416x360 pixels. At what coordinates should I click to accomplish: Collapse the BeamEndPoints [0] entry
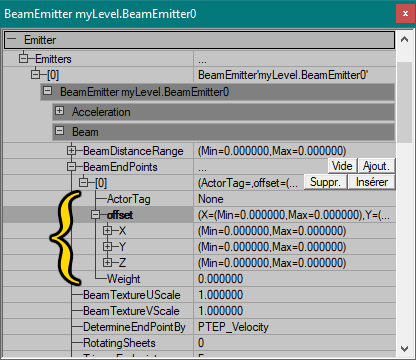click(83, 183)
